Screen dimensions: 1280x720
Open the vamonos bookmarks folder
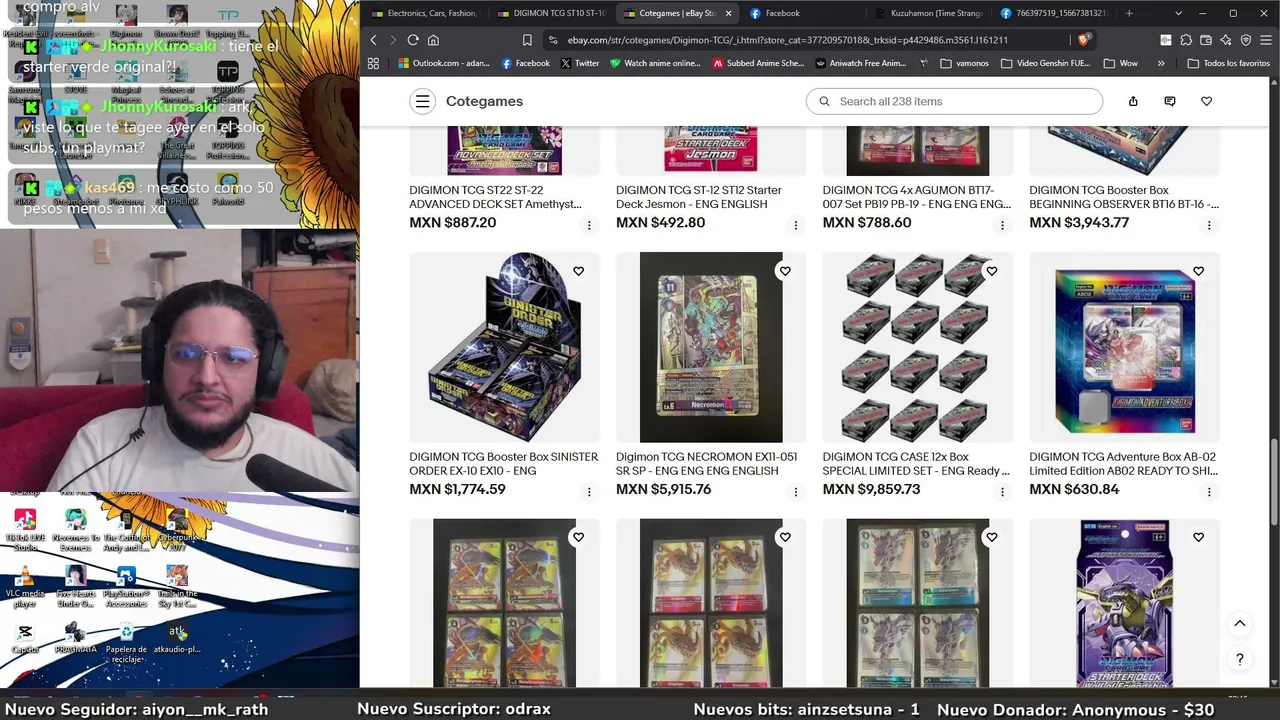click(965, 63)
